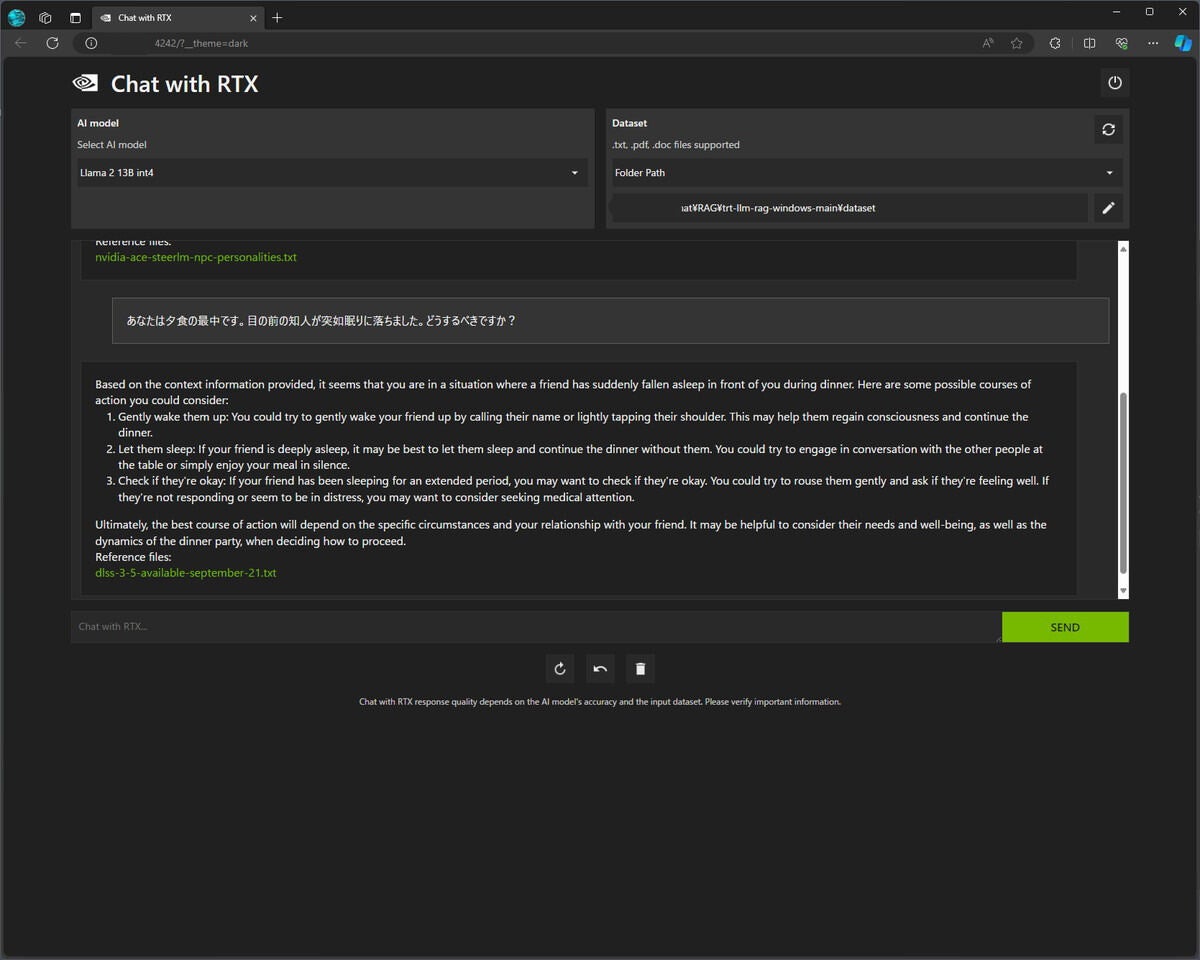Reload the page in the browser
Viewport: 1200px width, 960px height.
coord(52,43)
